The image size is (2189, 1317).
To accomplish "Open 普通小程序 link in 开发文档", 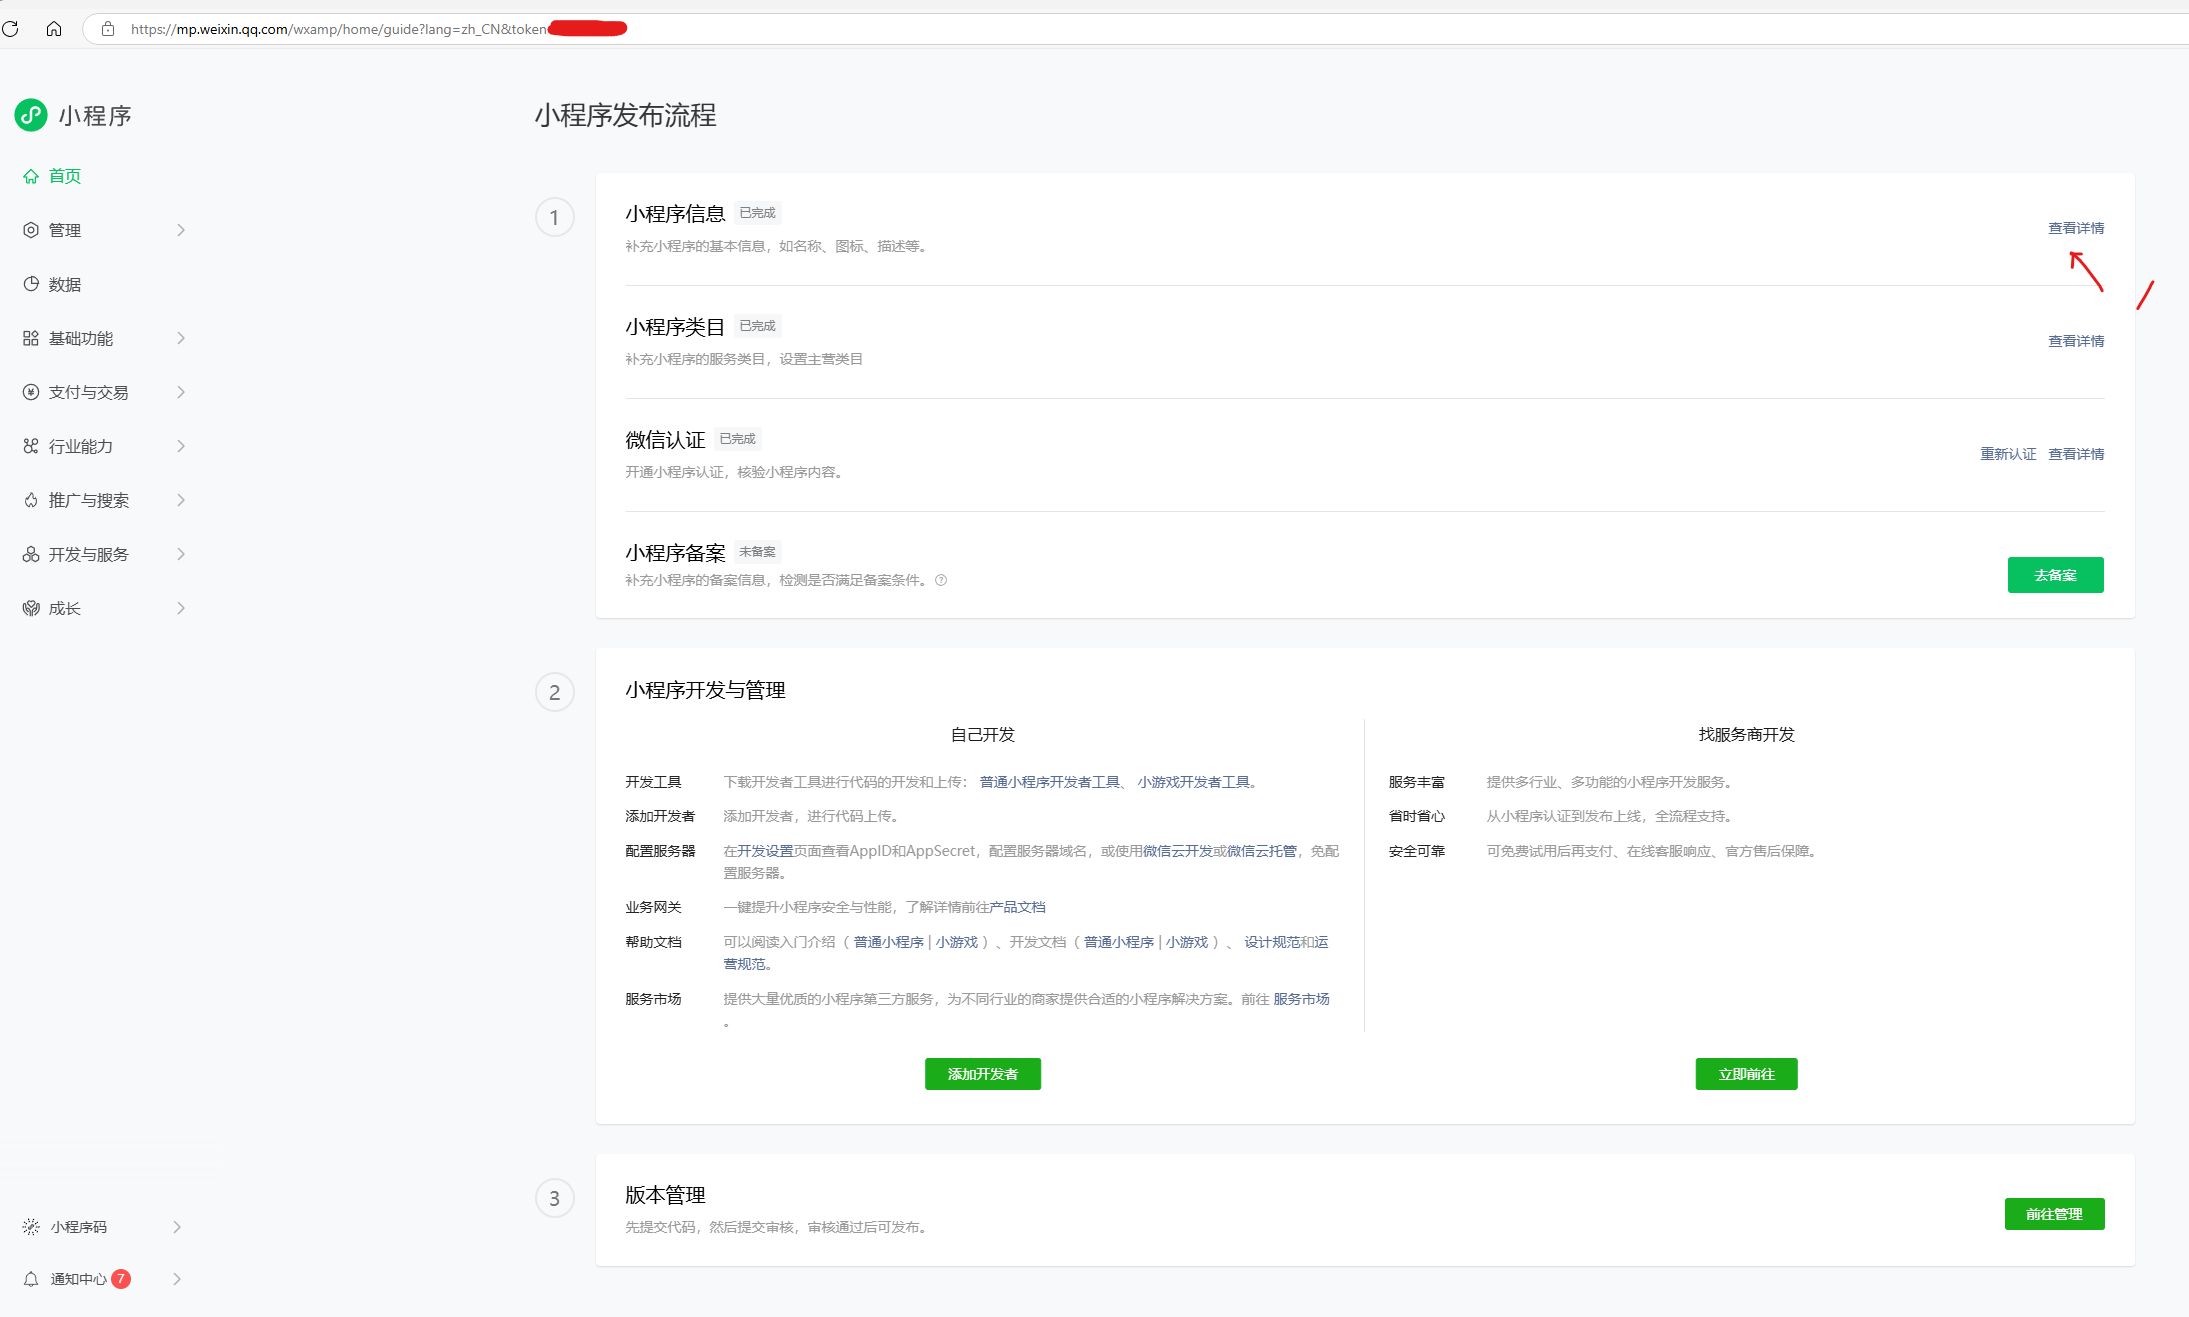I will [1119, 942].
